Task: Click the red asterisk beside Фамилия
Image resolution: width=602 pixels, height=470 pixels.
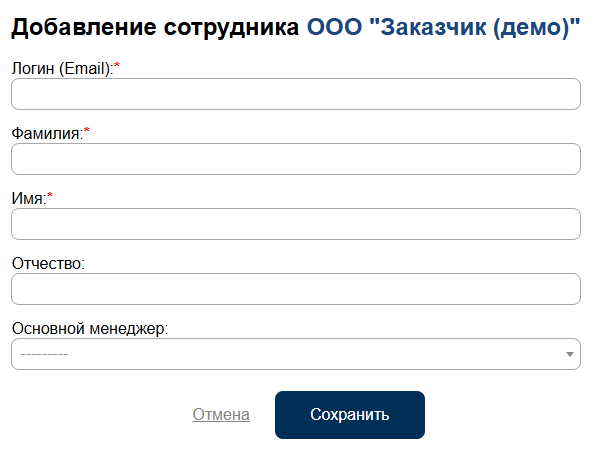Action: tap(87, 132)
